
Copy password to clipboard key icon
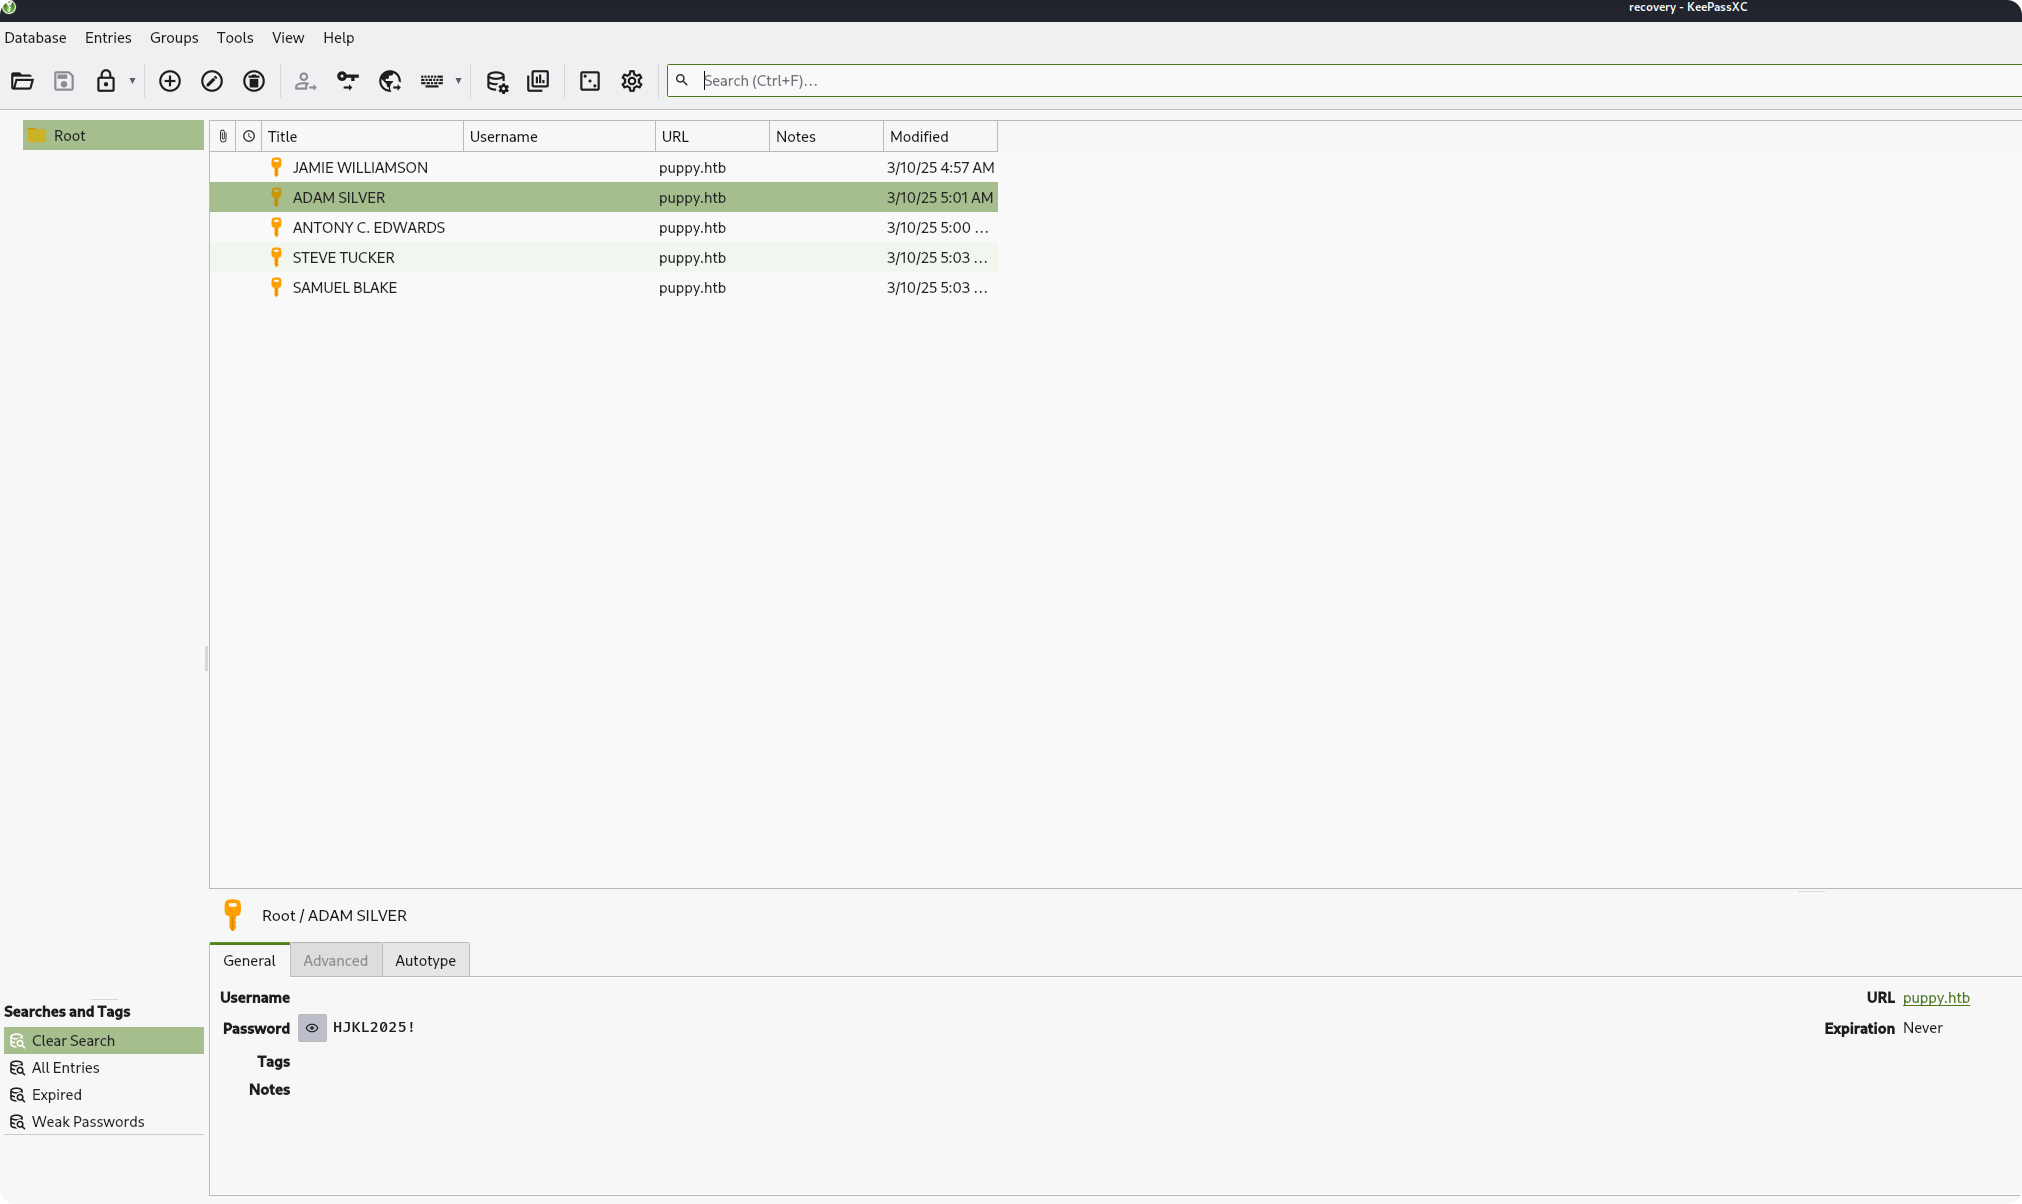tap(347, 81)
